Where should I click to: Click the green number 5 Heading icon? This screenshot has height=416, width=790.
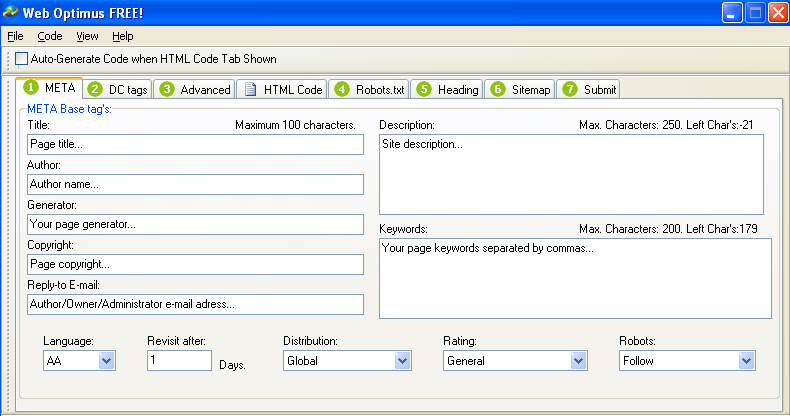425,90
